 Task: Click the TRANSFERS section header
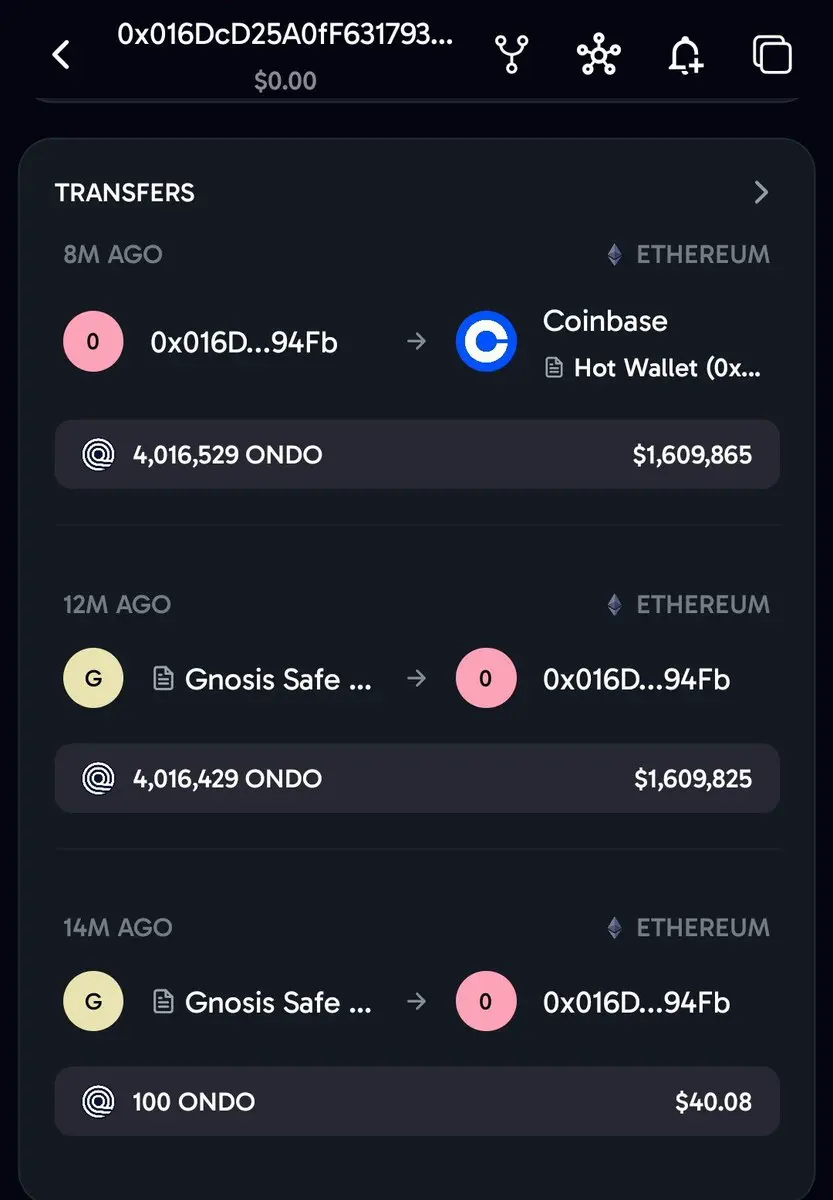click(x=125, y=193)
